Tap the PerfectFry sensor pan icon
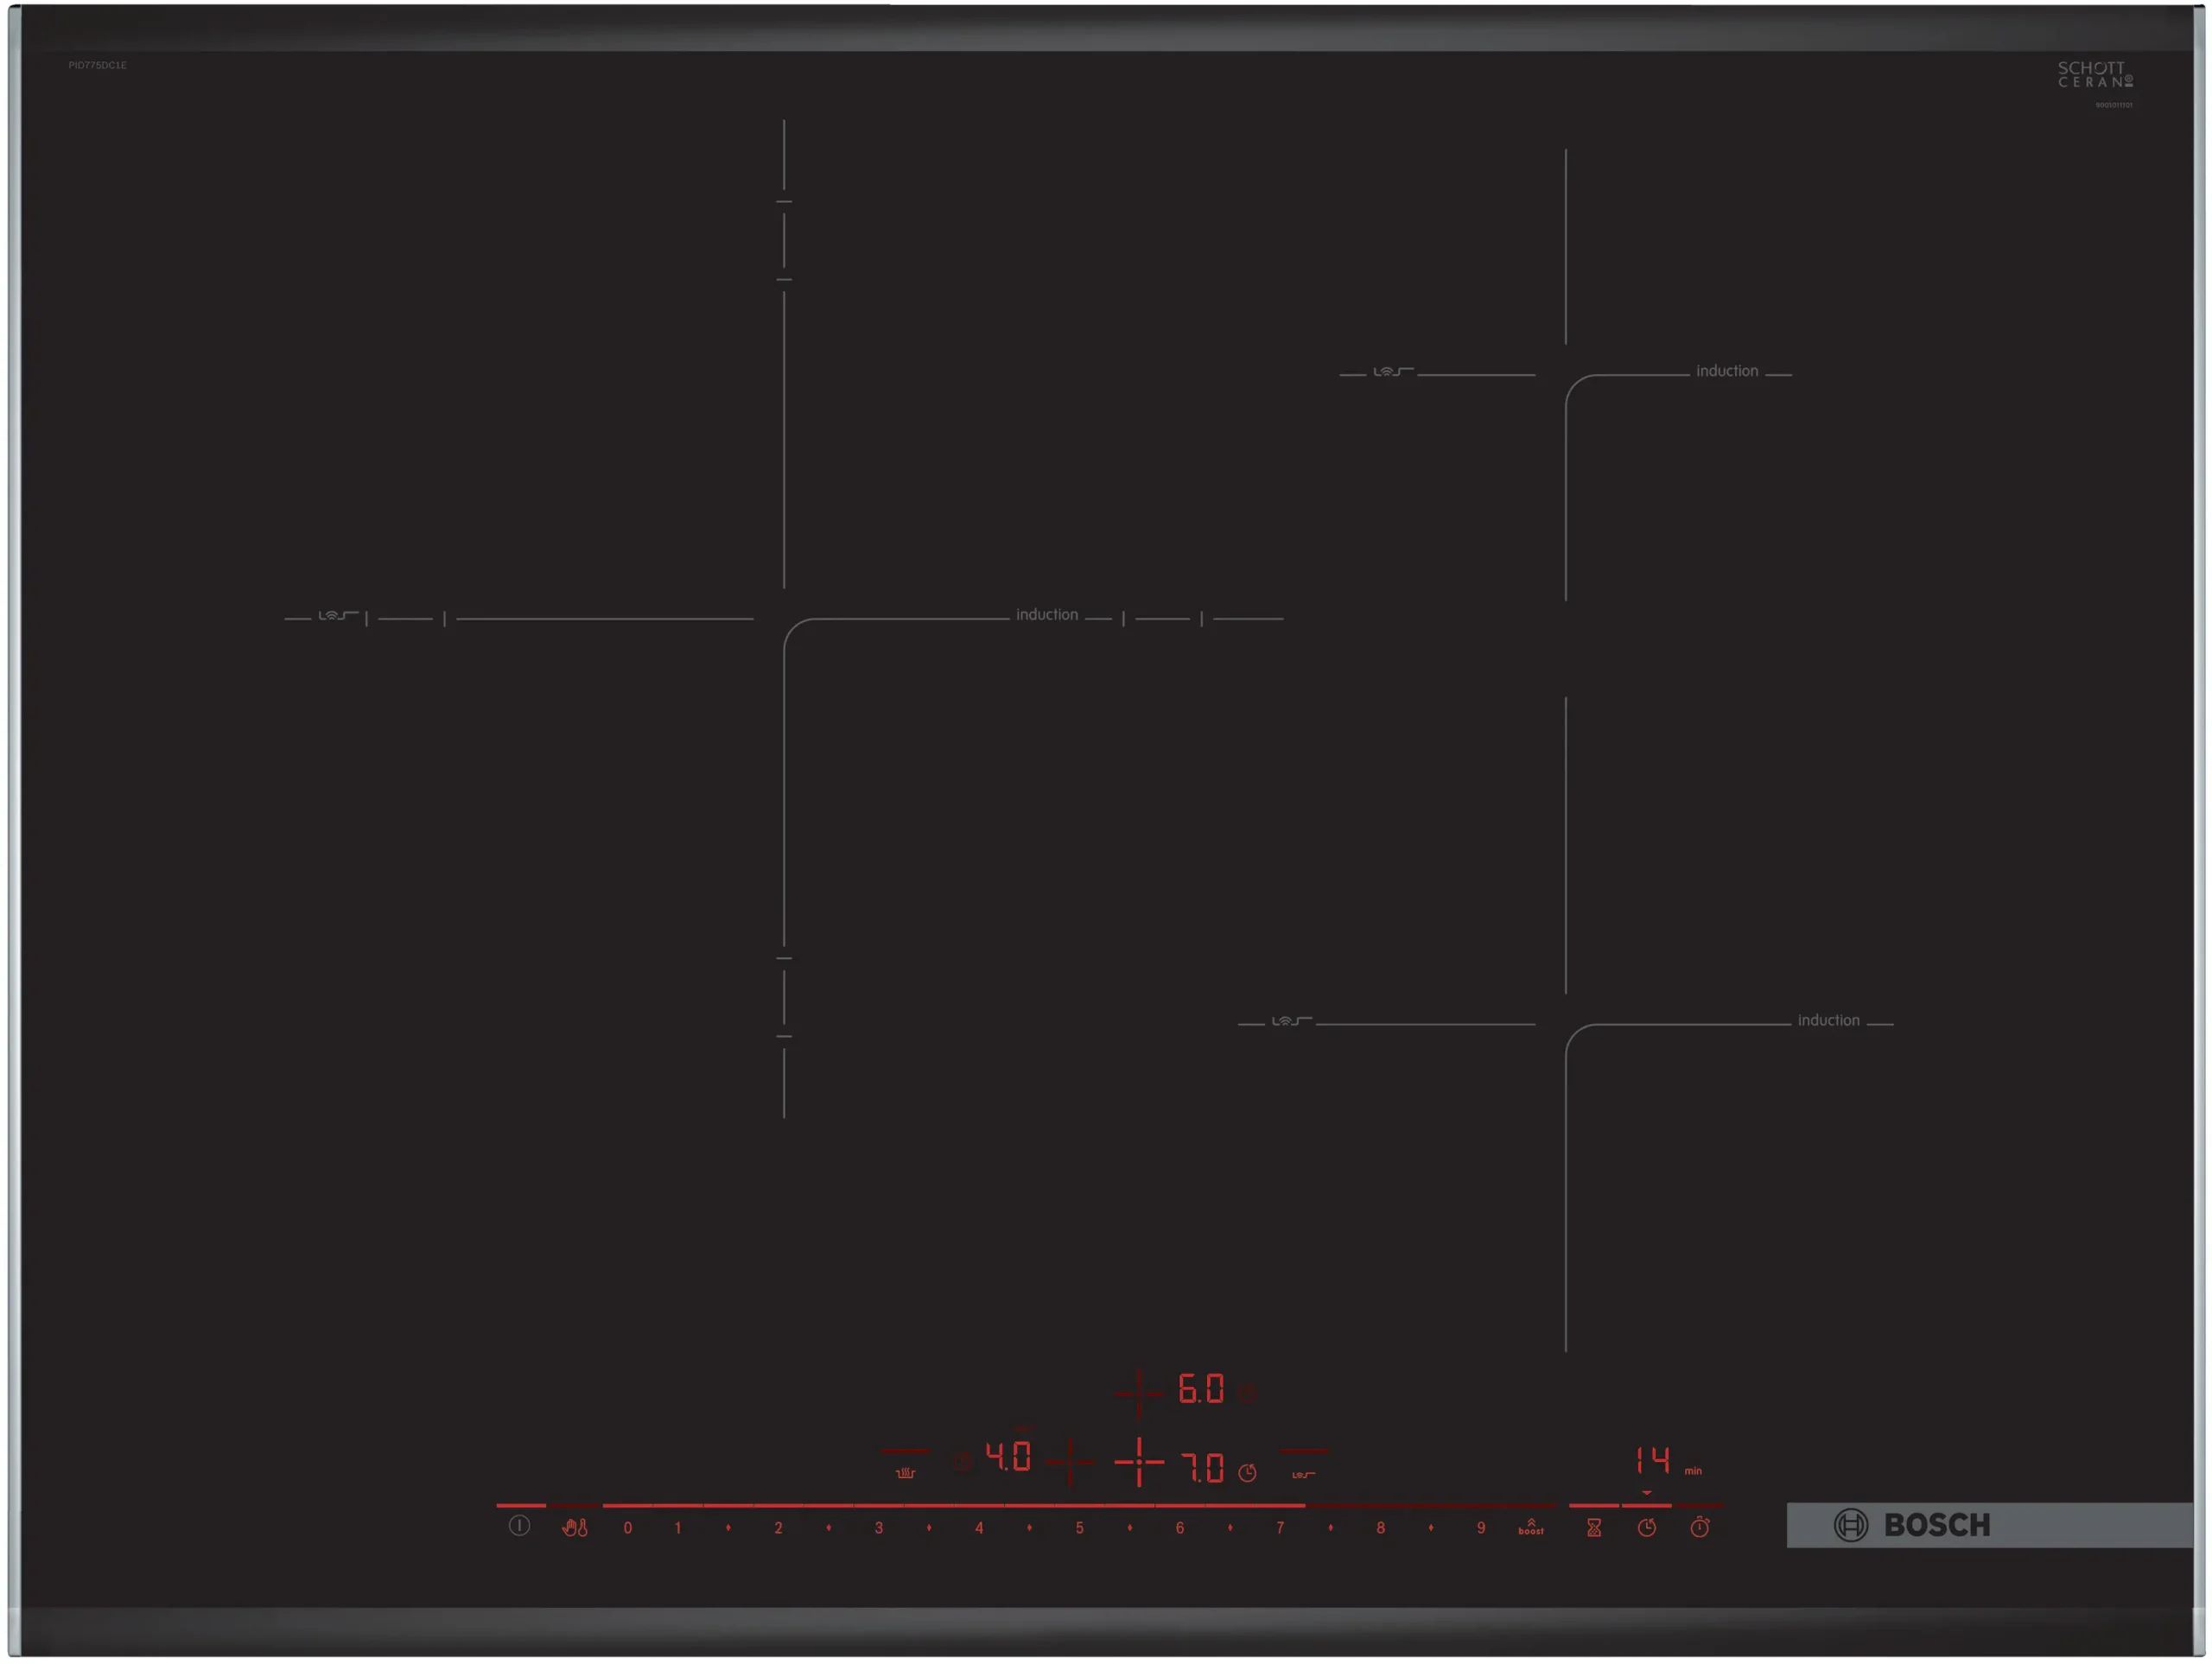 pyautogui.click(x=1303, y=1474)
